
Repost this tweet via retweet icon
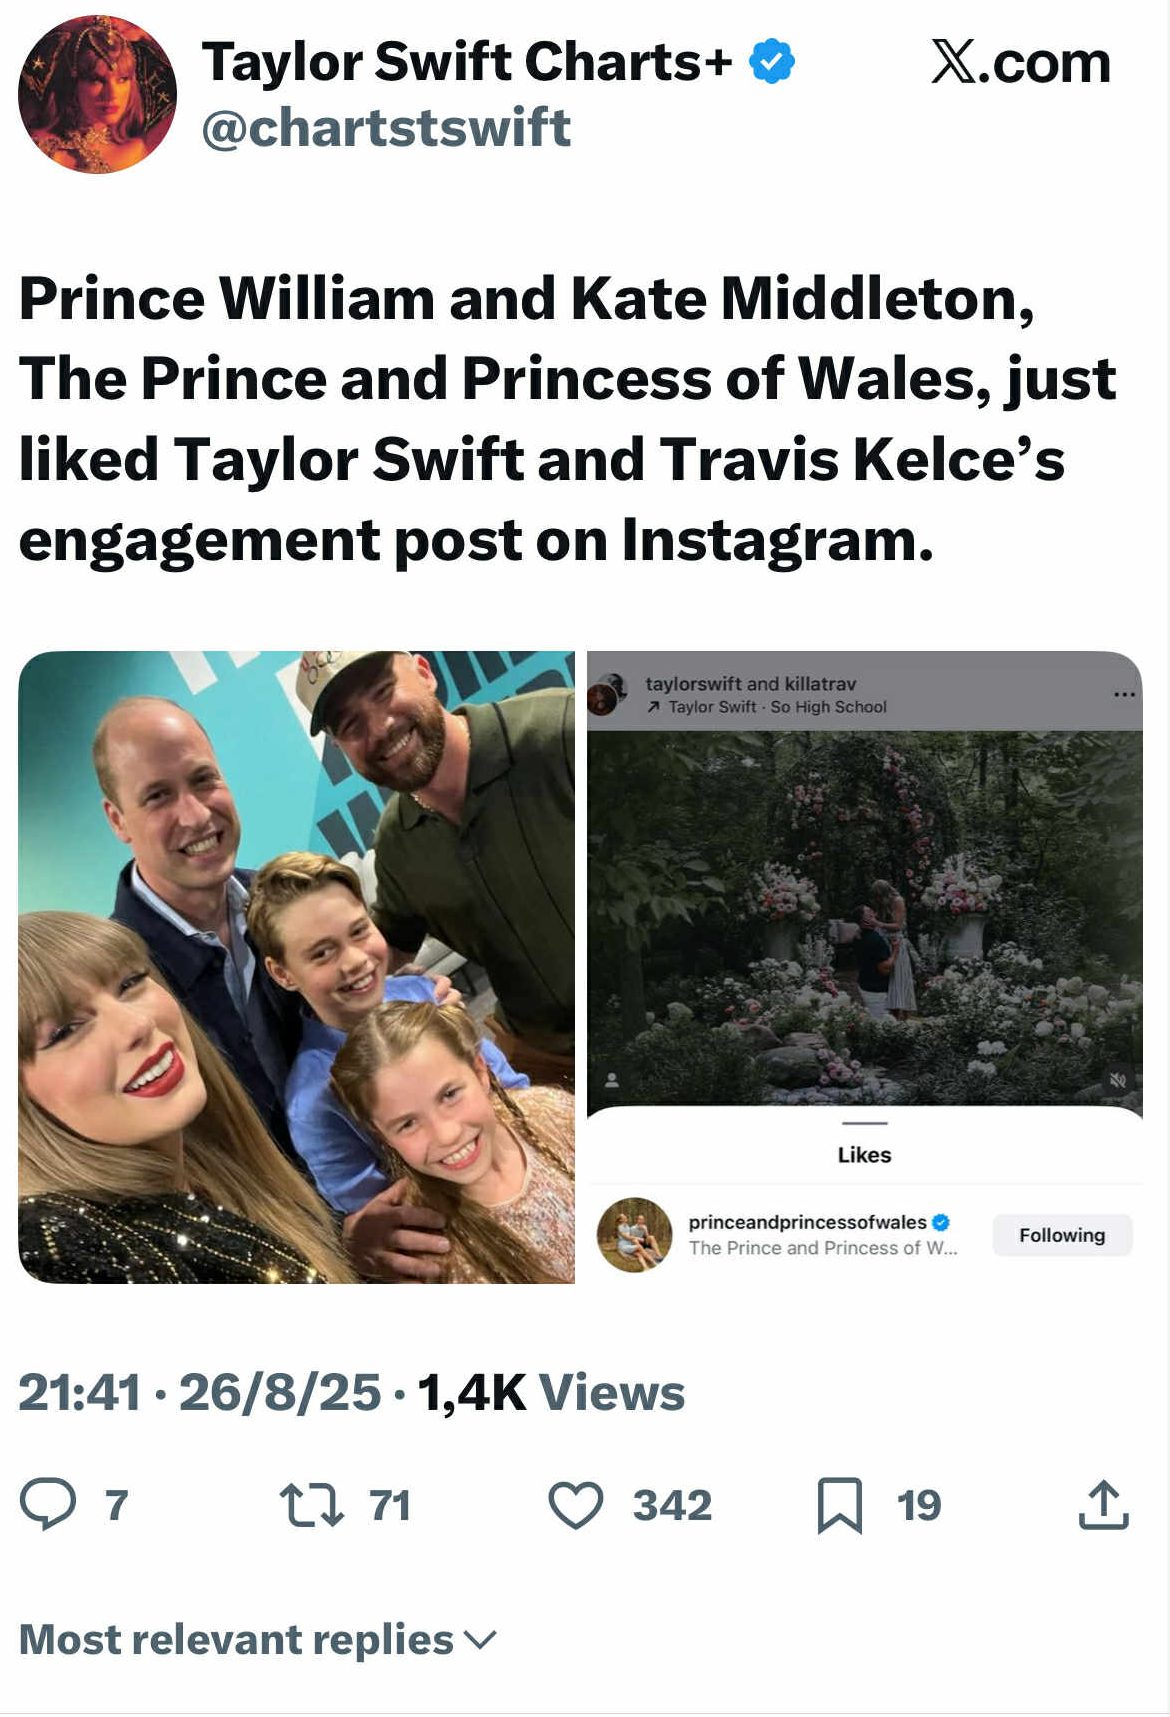click(x=312, y=1505)
